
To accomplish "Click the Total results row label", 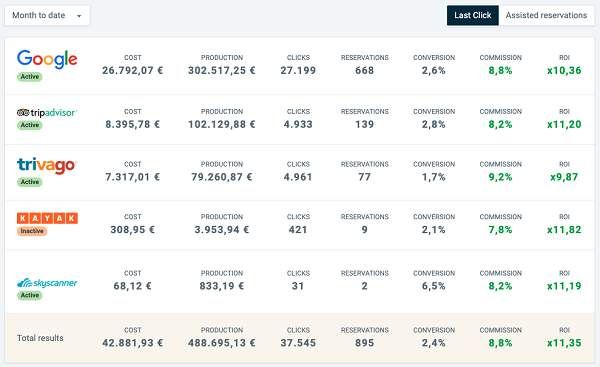I will tap(40, 338).
